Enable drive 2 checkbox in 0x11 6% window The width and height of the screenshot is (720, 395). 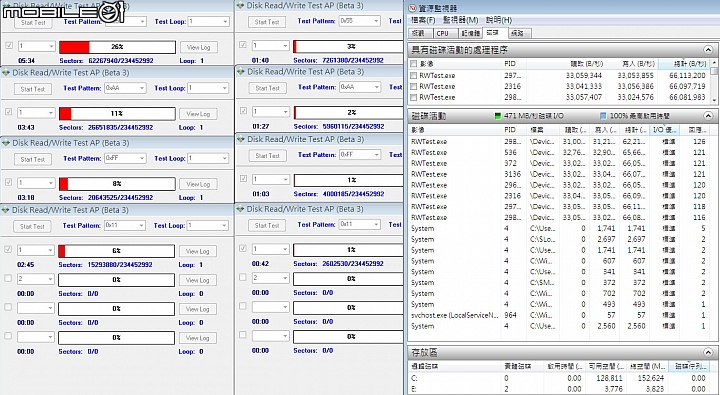[8, 278]
